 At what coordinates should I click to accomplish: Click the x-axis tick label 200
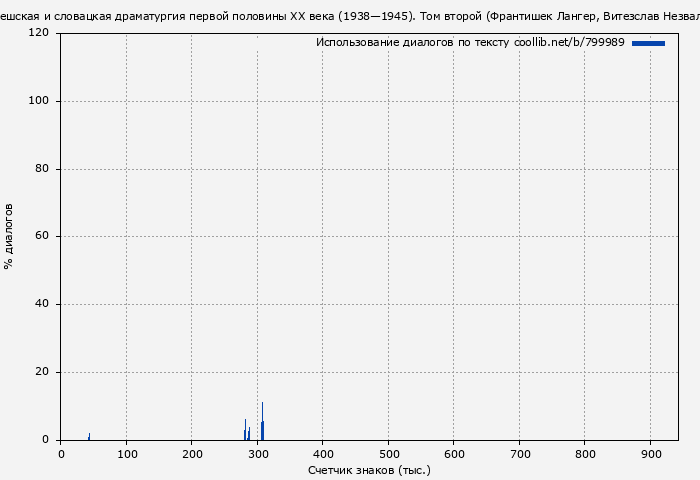[191, 454]
